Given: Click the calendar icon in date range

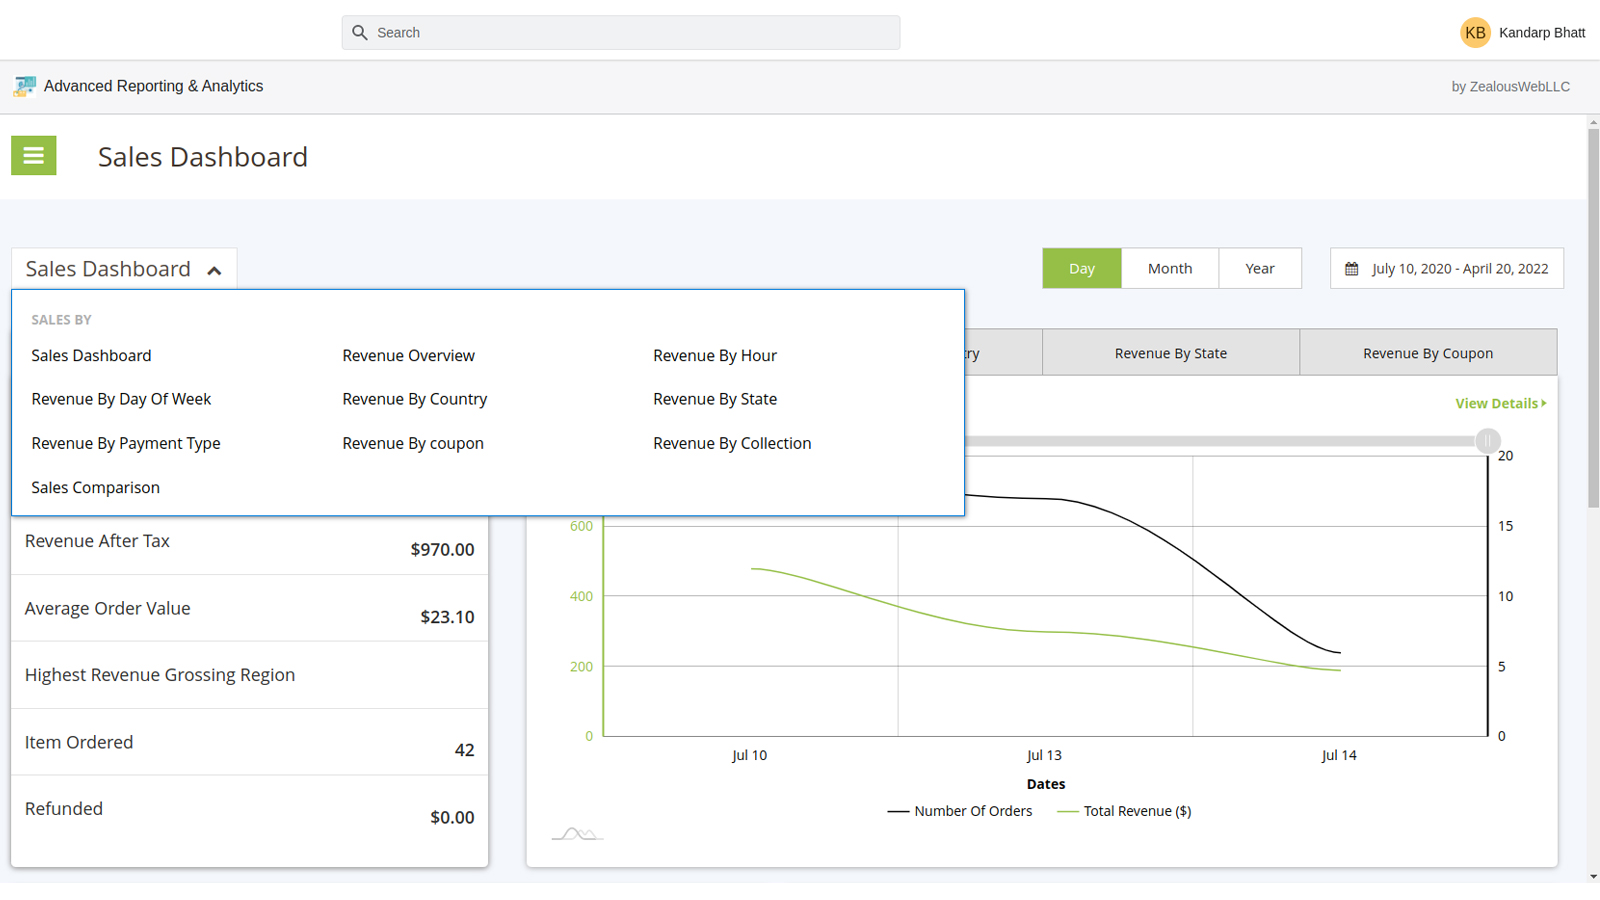Looking at the screenshot, I should point(1352,269).
